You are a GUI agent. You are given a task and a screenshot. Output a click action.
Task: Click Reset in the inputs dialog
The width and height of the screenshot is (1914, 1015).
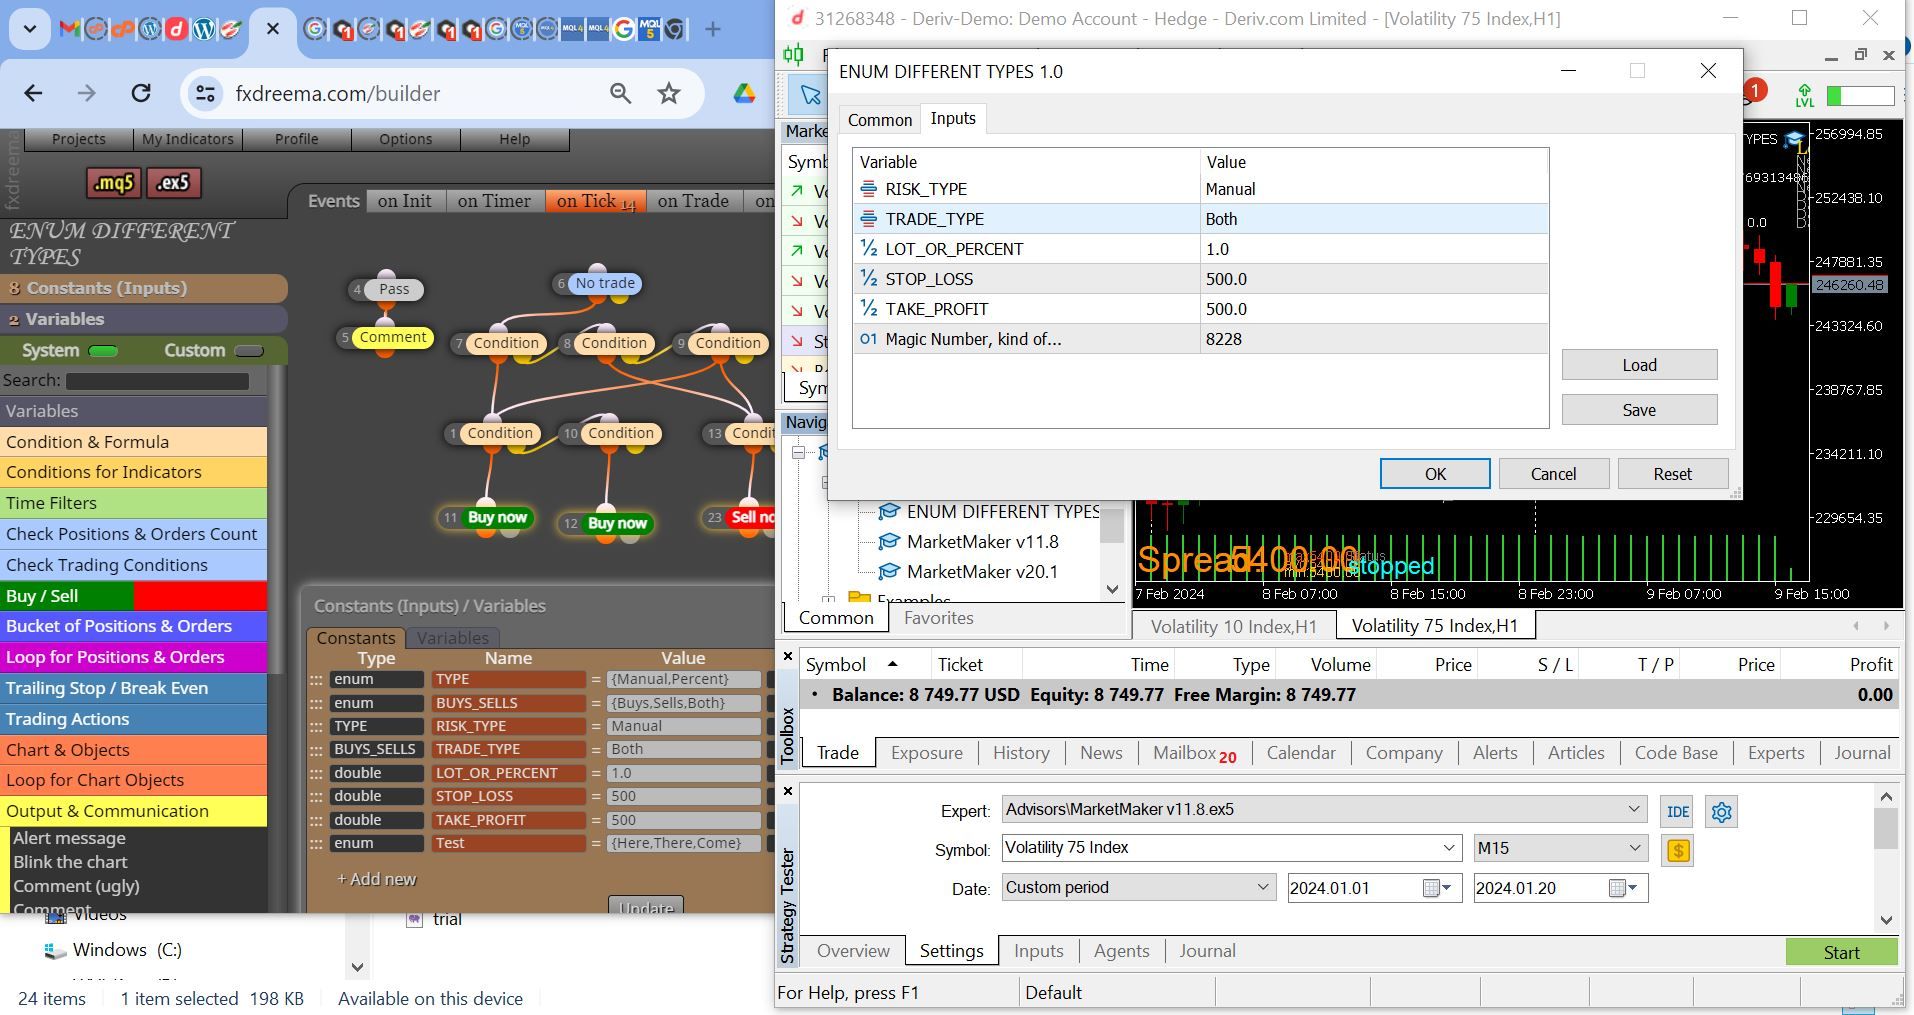1672,474
